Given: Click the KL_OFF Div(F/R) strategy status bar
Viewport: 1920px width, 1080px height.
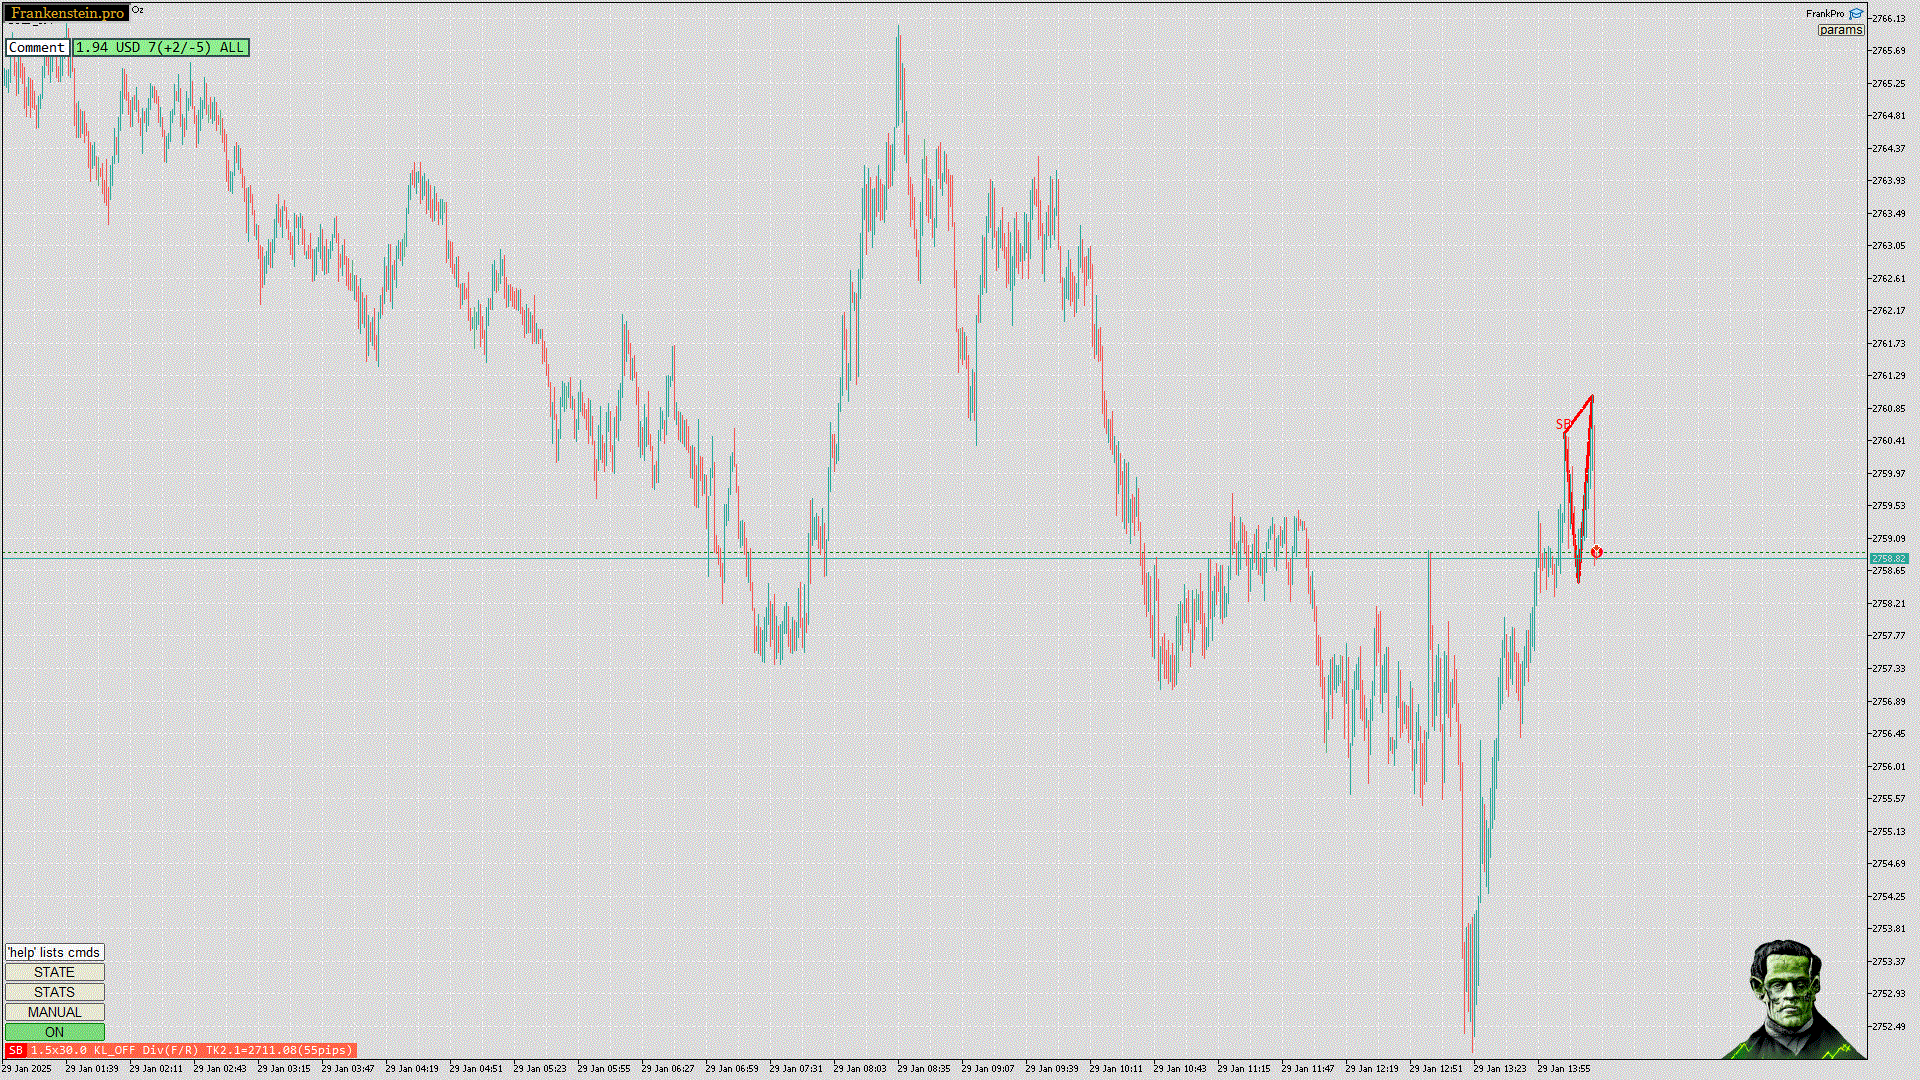Looking at the screenshot, I should (190, 1050).
